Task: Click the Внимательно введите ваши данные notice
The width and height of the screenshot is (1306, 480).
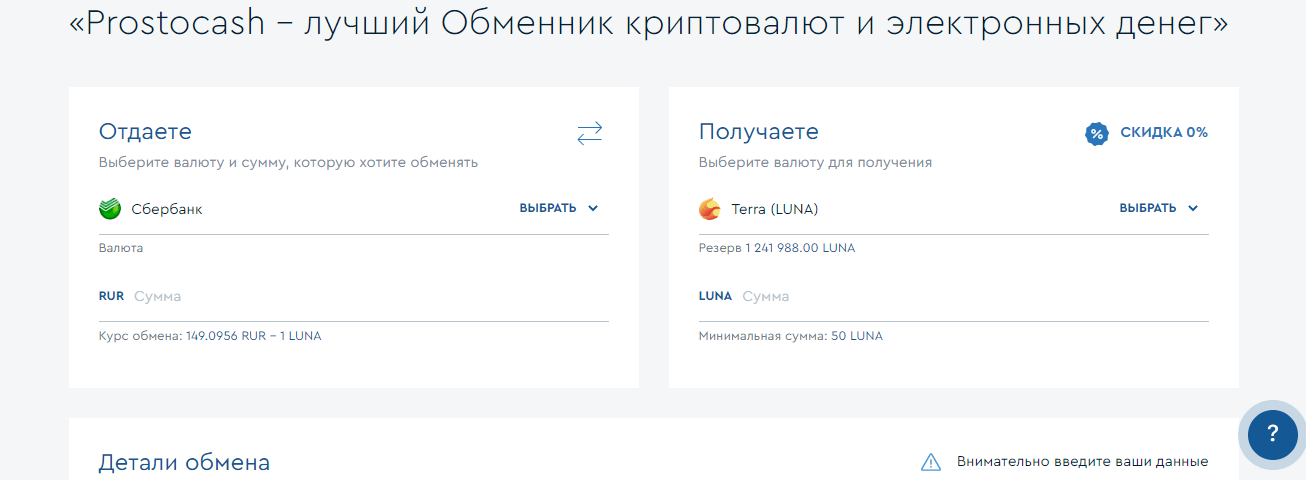Action: 1082,462
